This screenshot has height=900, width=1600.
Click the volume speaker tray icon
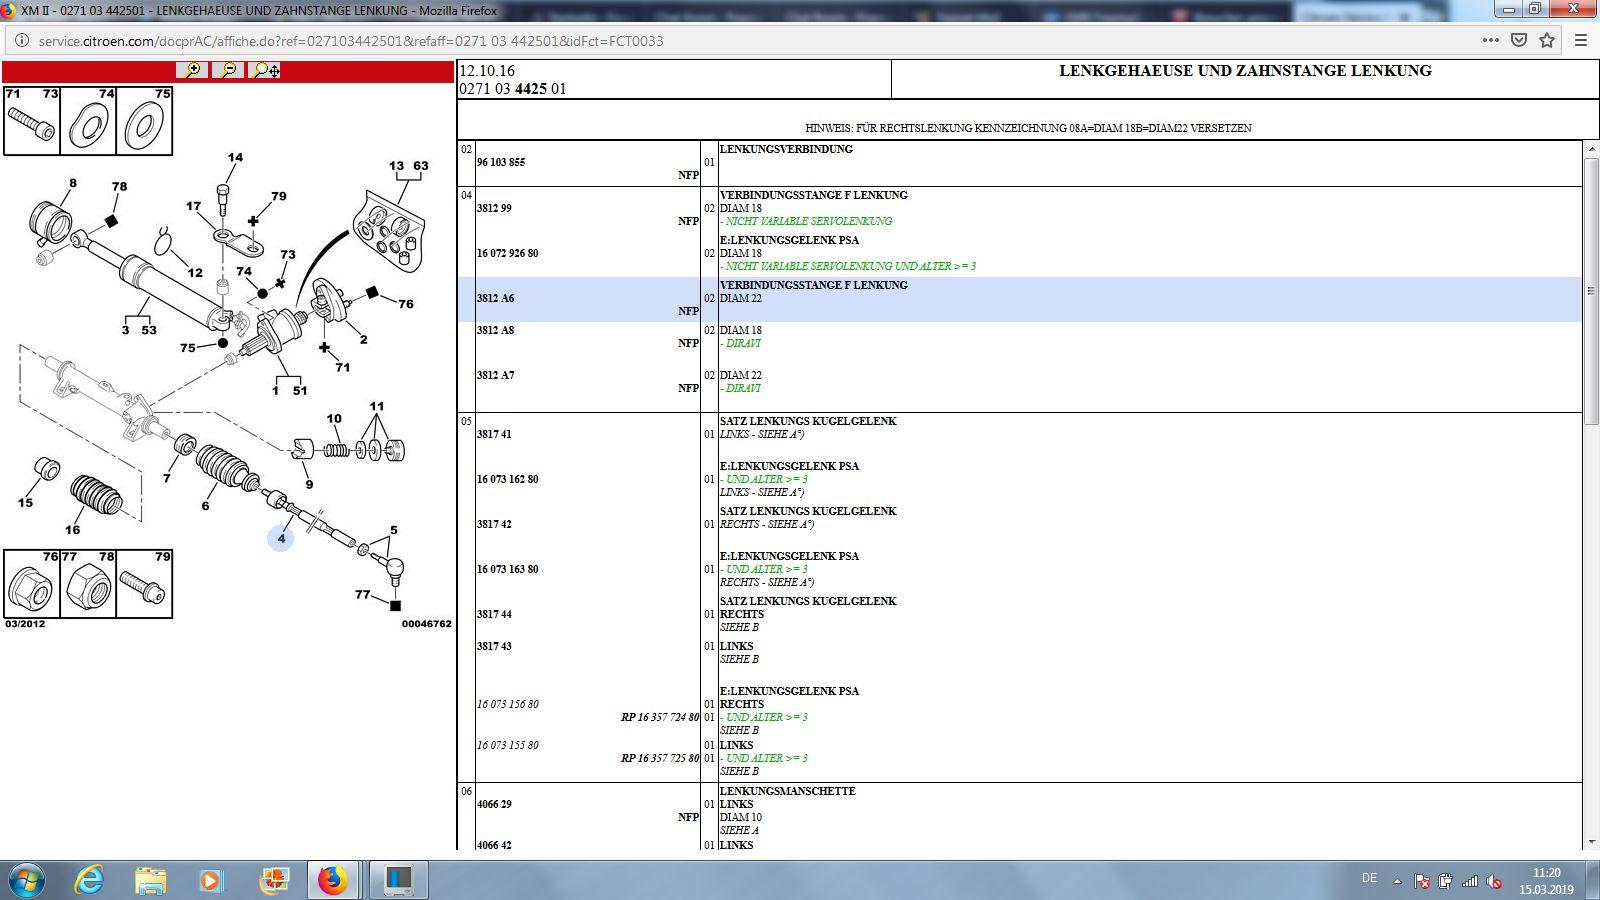coord(1494,881)
